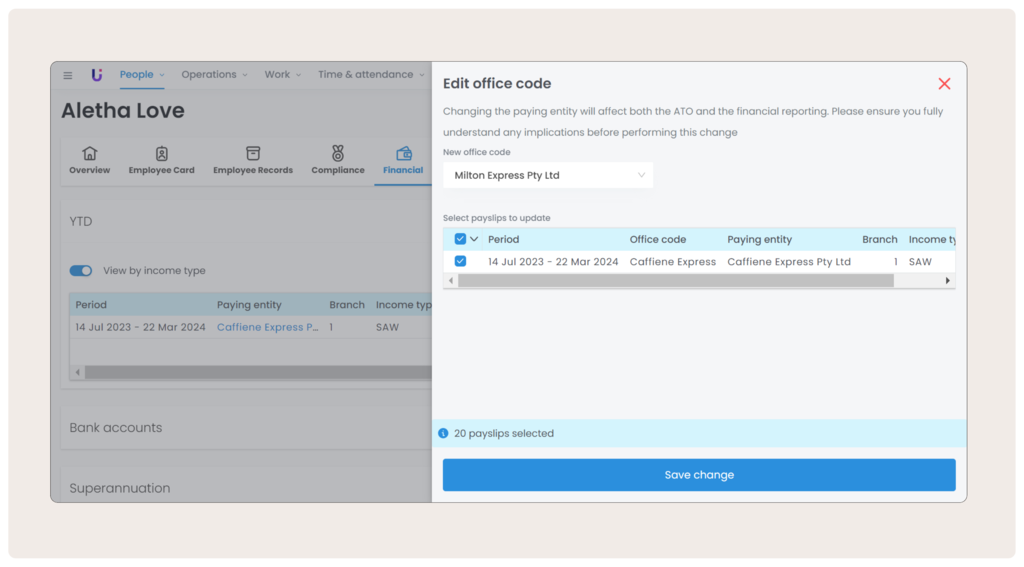This screenshot has width=1024, height=567.
Task: Open the Employee Card tab
Action: tap(161, 160)
